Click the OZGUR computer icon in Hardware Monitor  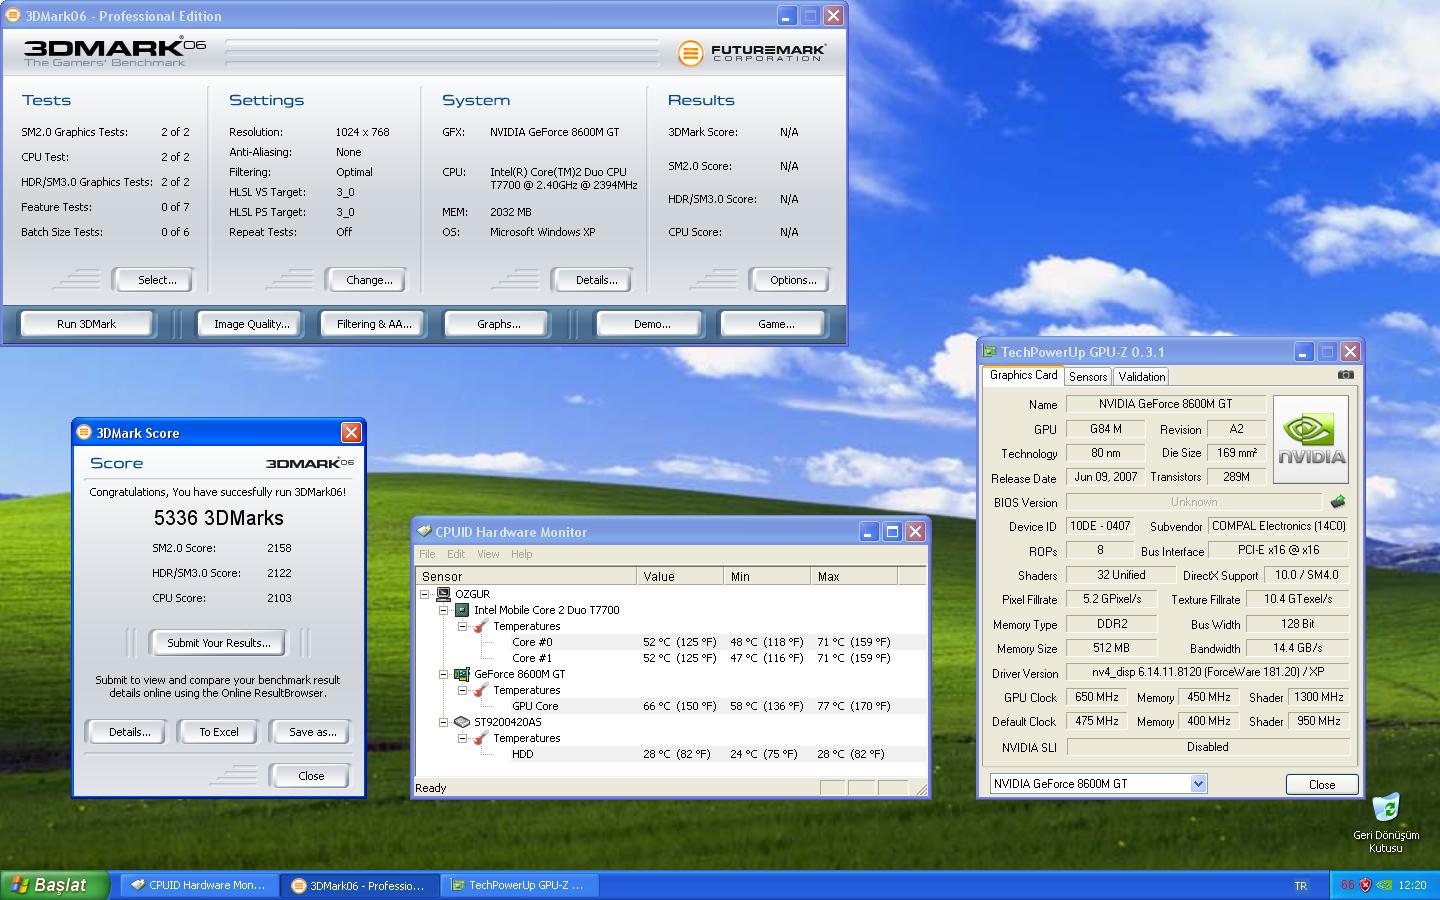coord(443,594)
